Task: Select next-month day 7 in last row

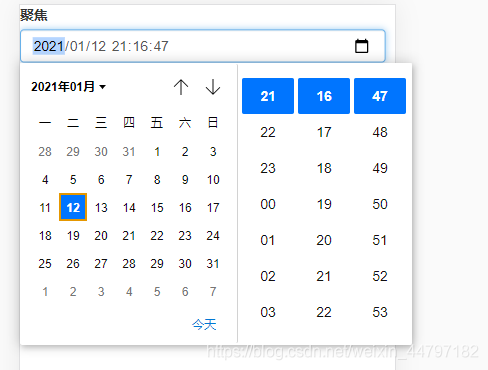Action: [x=213, y=291]
